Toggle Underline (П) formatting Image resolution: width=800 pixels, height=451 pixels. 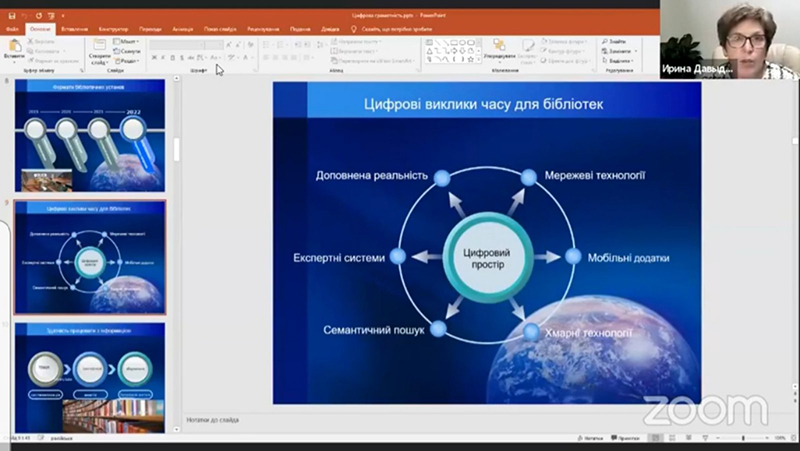(172, 58)
